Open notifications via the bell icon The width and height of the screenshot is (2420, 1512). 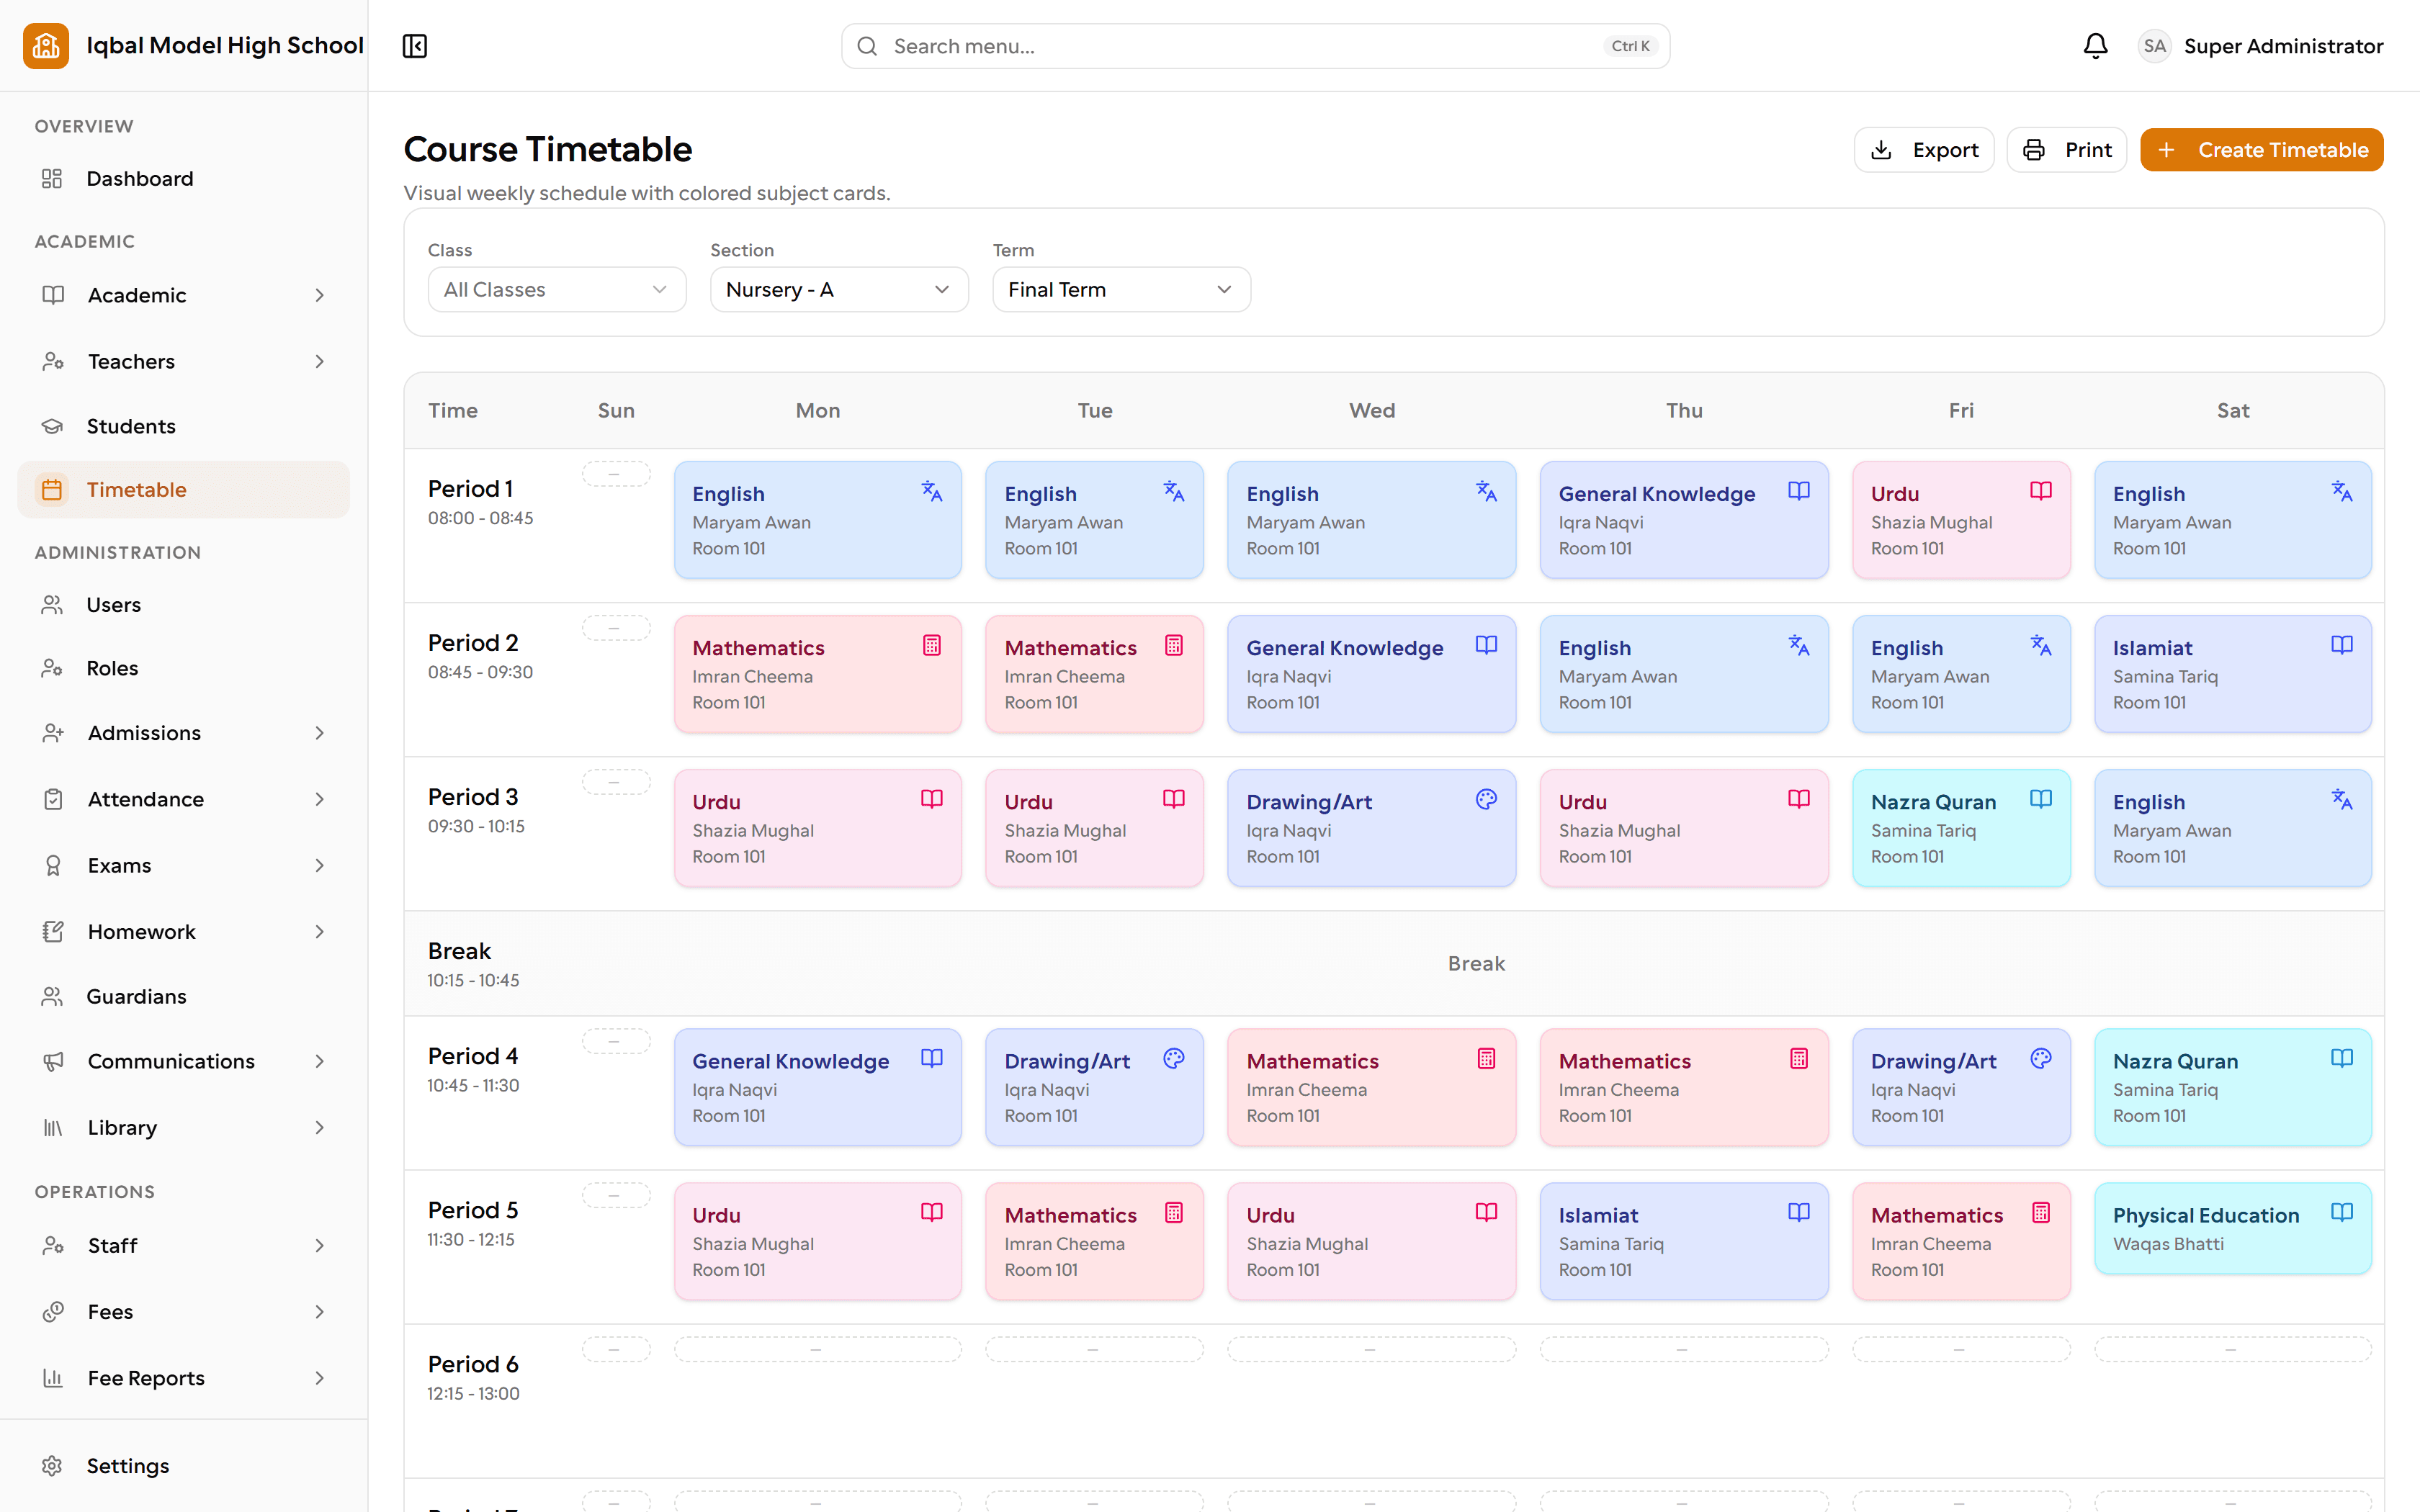[x=2095, y=46]
